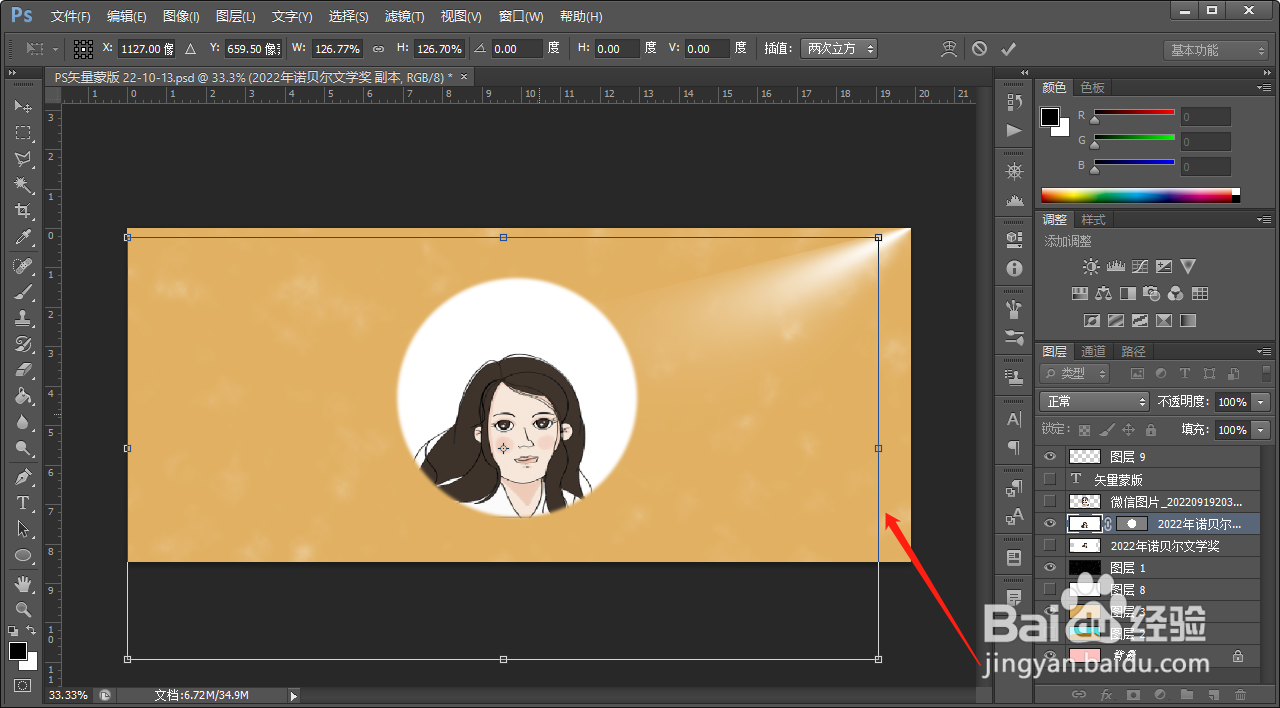This screenshot has width=1280, height=708.
Task: Show the 微信图片 layer
Action: (1049, 501)
